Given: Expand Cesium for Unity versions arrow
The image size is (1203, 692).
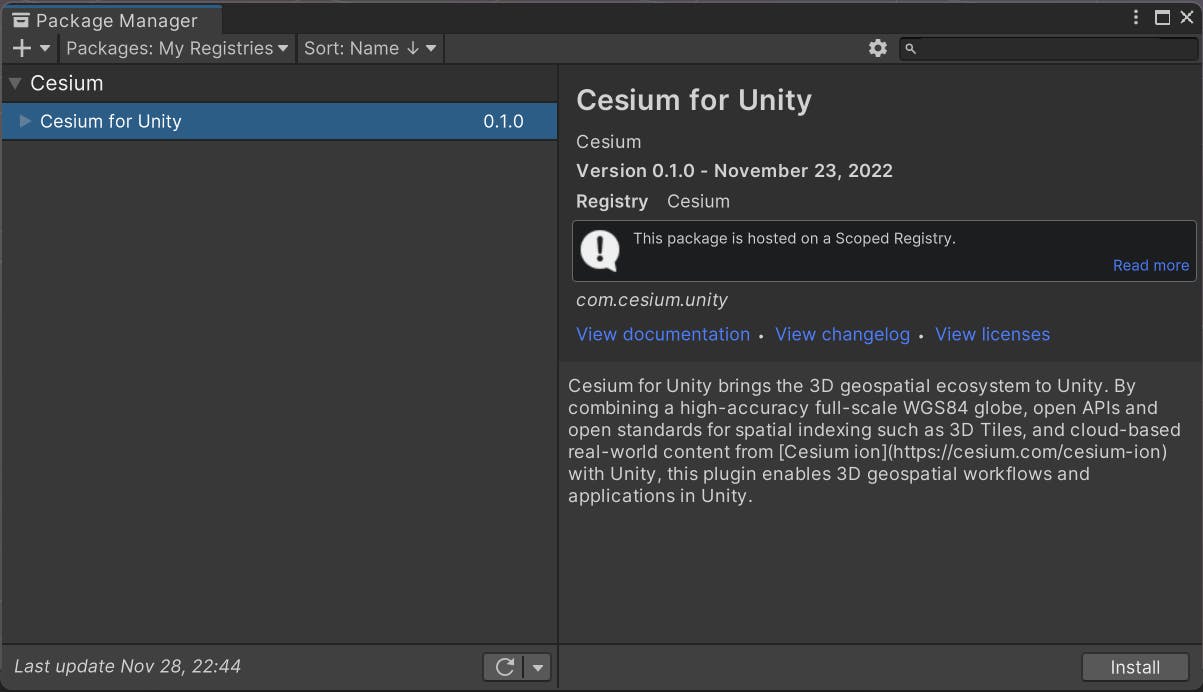Looking at the screenshot, I should point(25,121).
